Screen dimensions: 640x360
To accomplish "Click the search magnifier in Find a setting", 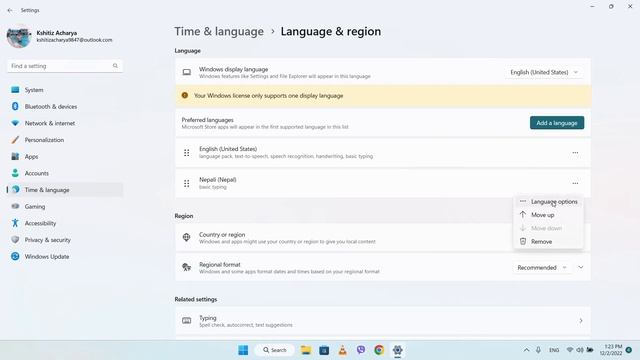I will click(x=115, y=66).
